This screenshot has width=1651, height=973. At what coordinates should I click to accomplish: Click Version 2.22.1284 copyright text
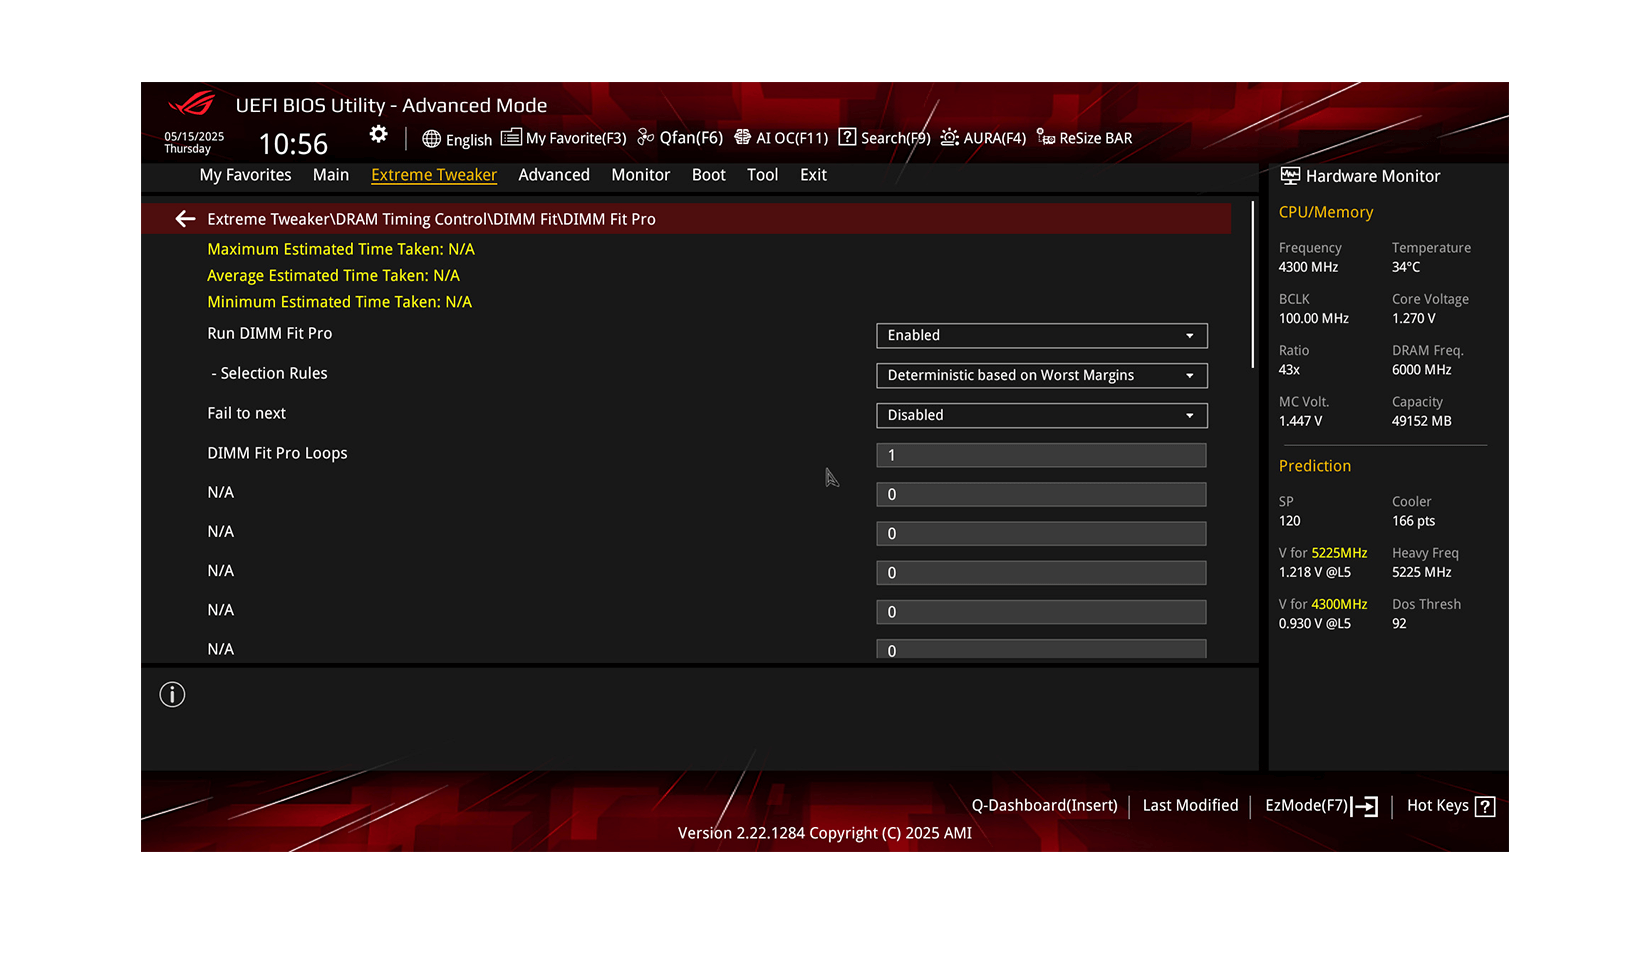click(824, 834)
